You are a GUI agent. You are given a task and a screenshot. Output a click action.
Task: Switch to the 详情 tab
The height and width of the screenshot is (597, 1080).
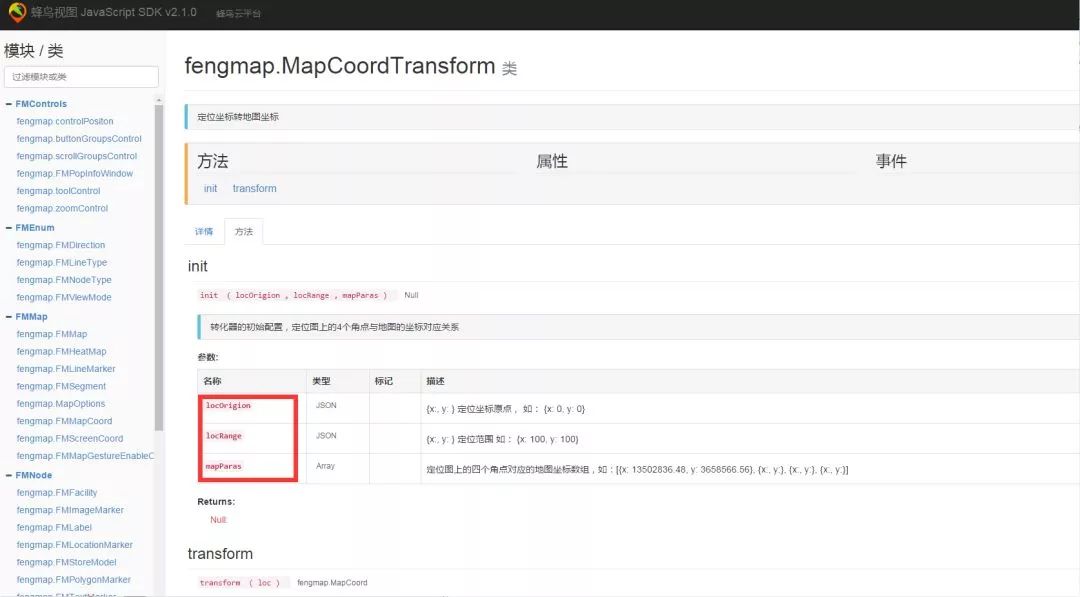(x=204, y=232)
